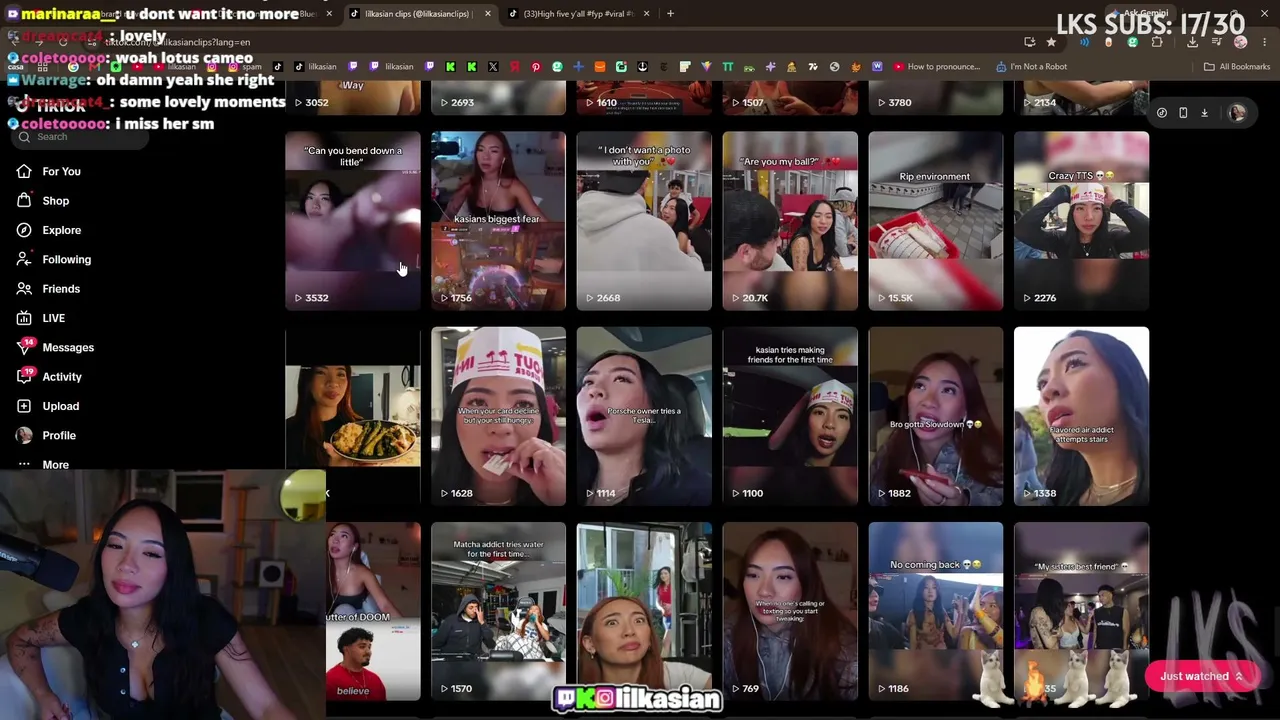
Task: Open "Porsche owner tries a Tesla" video
Action: [x=644, y=416]
